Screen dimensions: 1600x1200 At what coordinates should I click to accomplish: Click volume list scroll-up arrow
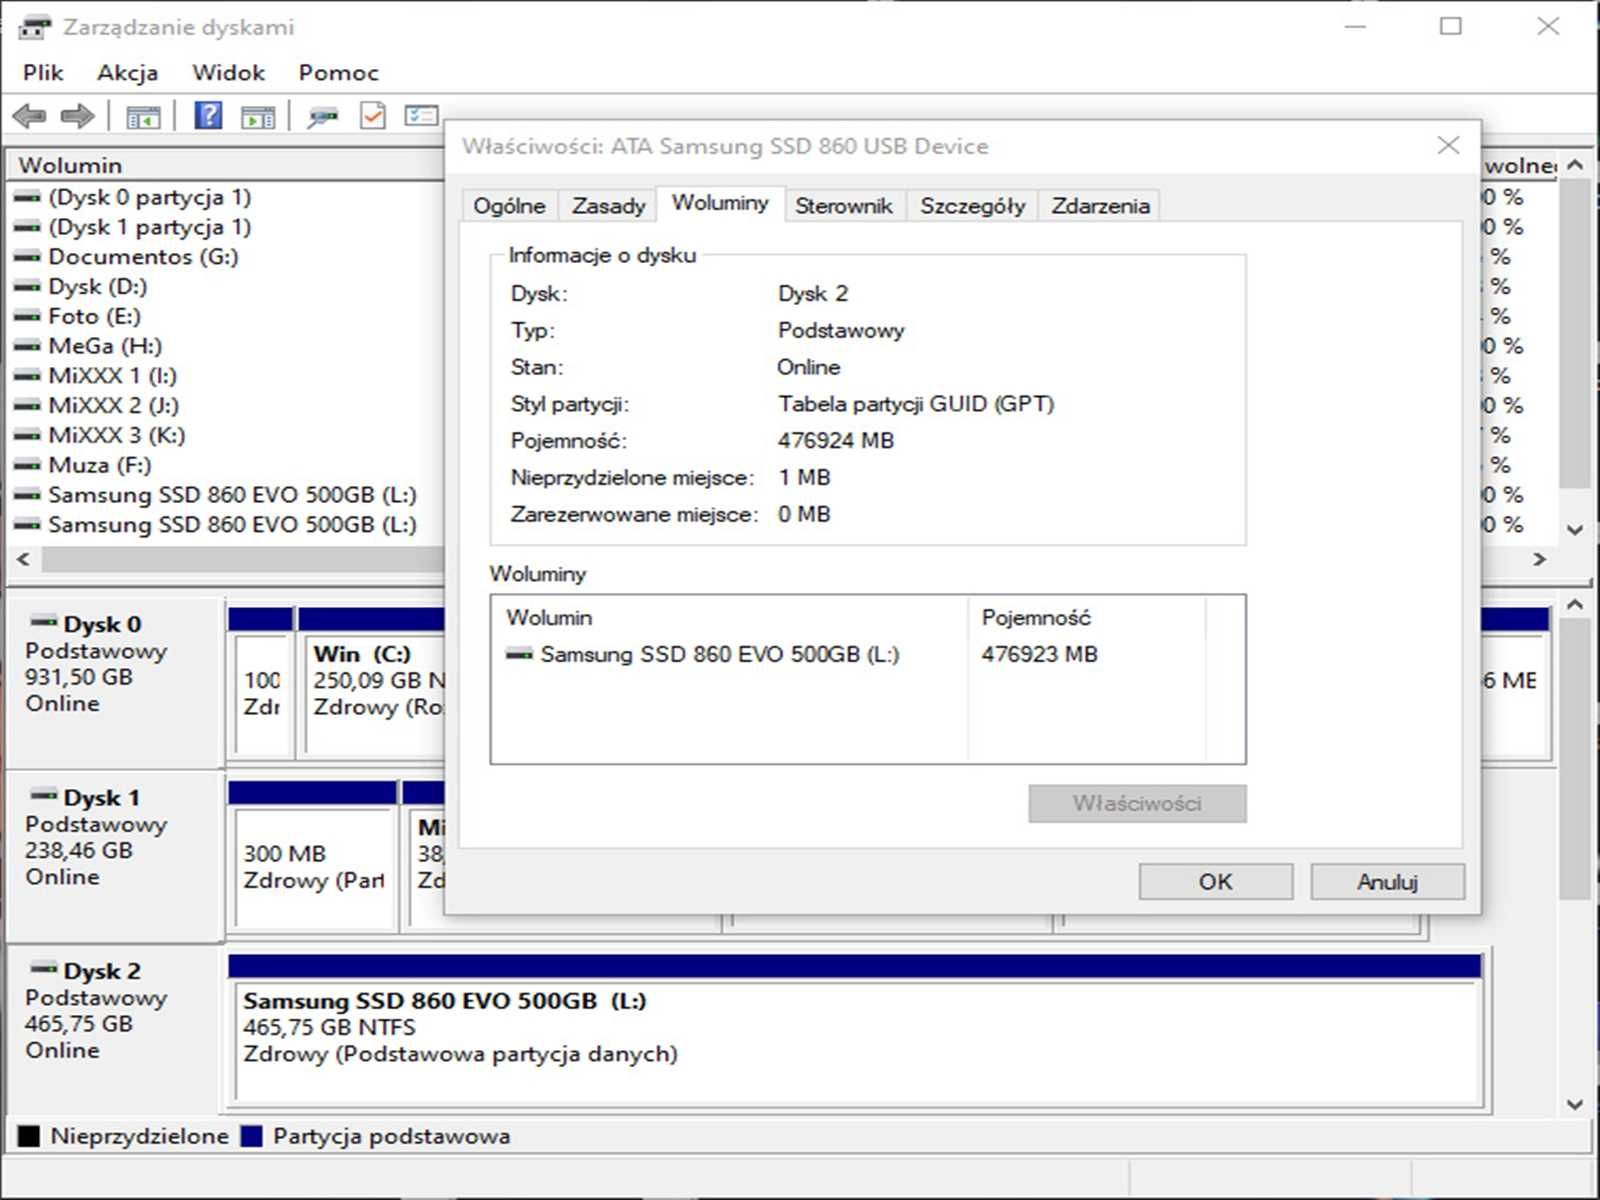pos(1575,164)
